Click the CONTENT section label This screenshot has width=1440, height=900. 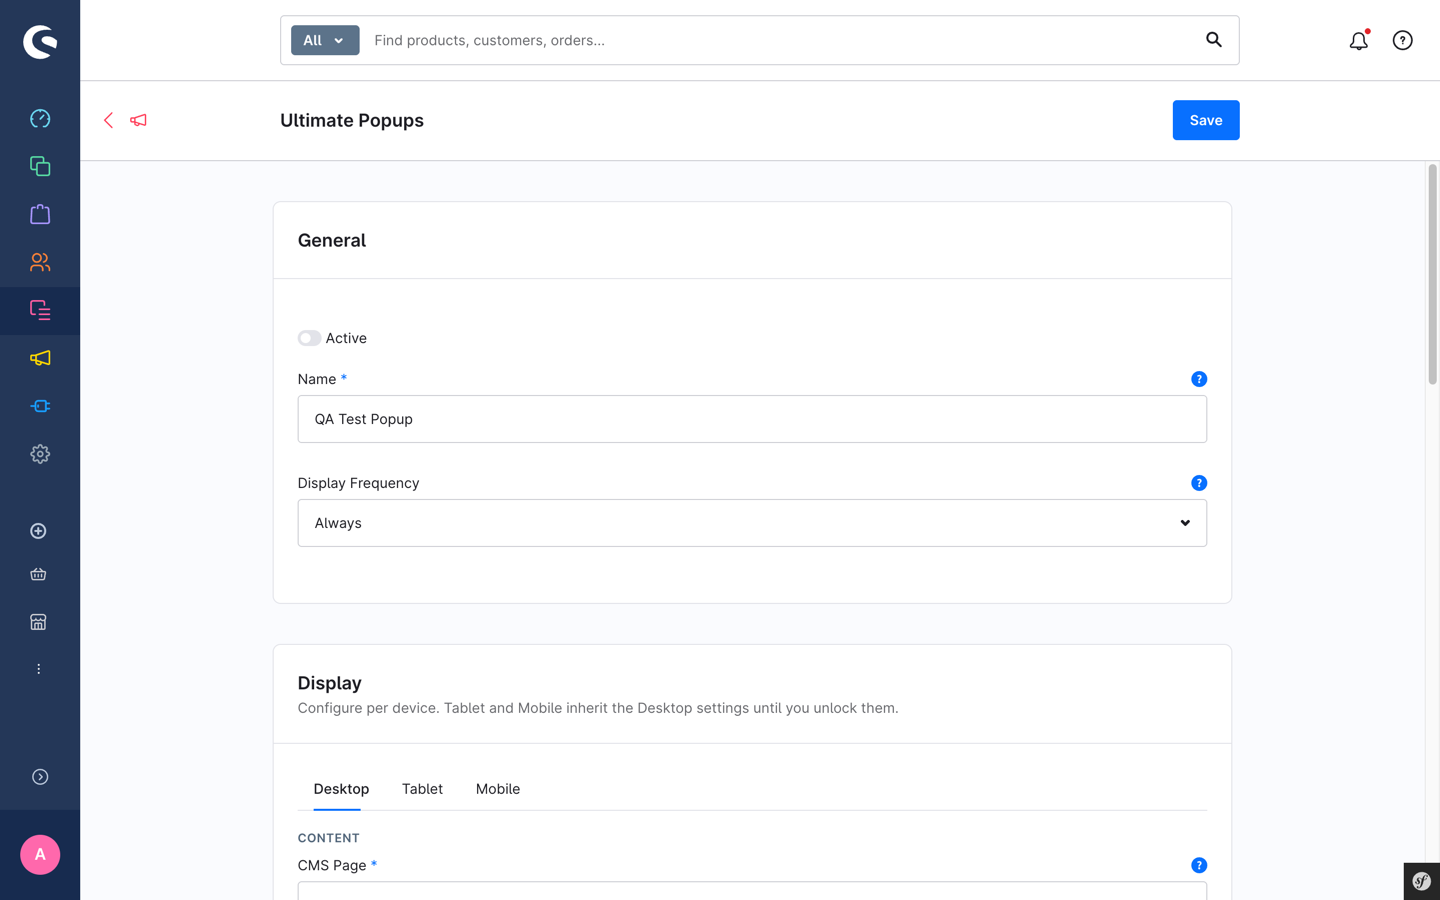pos(329,838)
